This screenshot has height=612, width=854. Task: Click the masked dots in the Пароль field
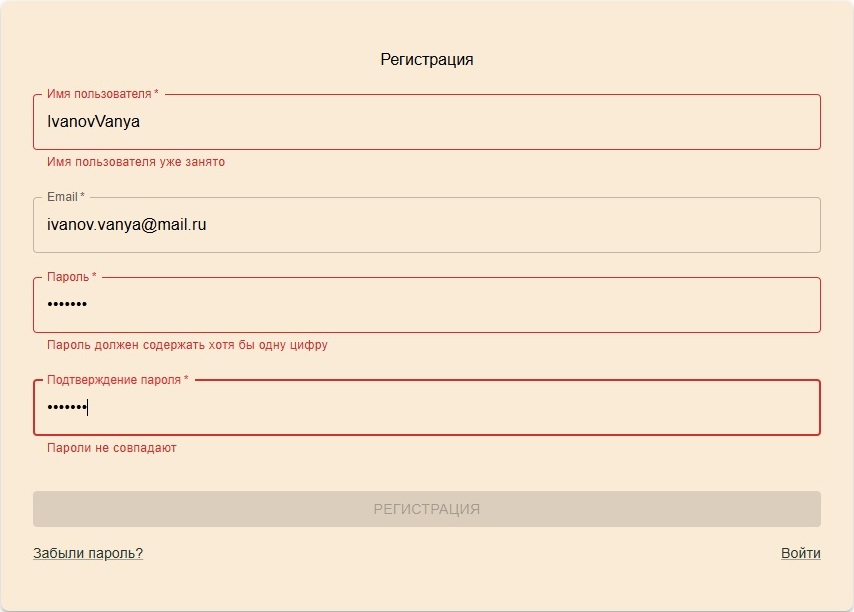pos(67,305)
